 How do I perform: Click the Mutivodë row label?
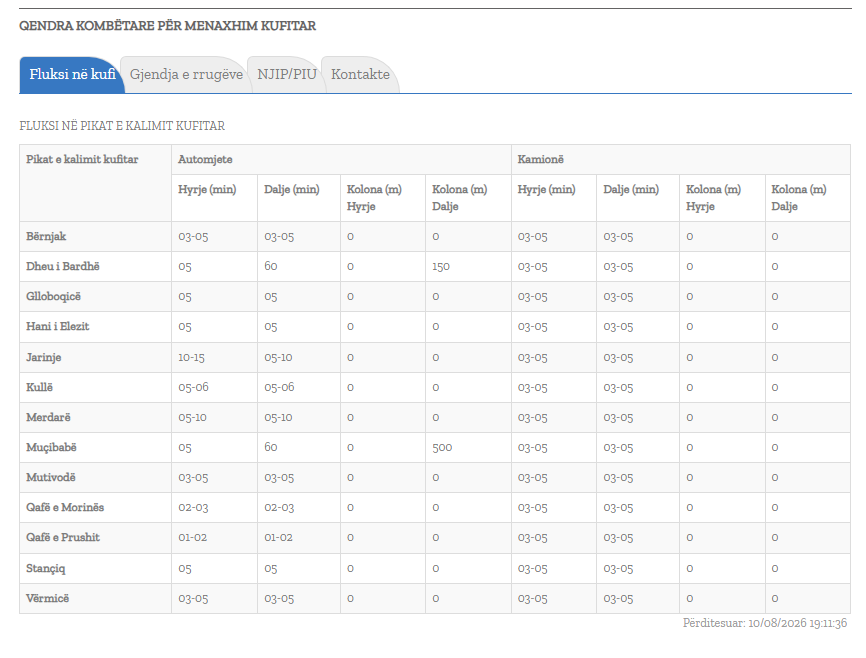click(50, 477)
